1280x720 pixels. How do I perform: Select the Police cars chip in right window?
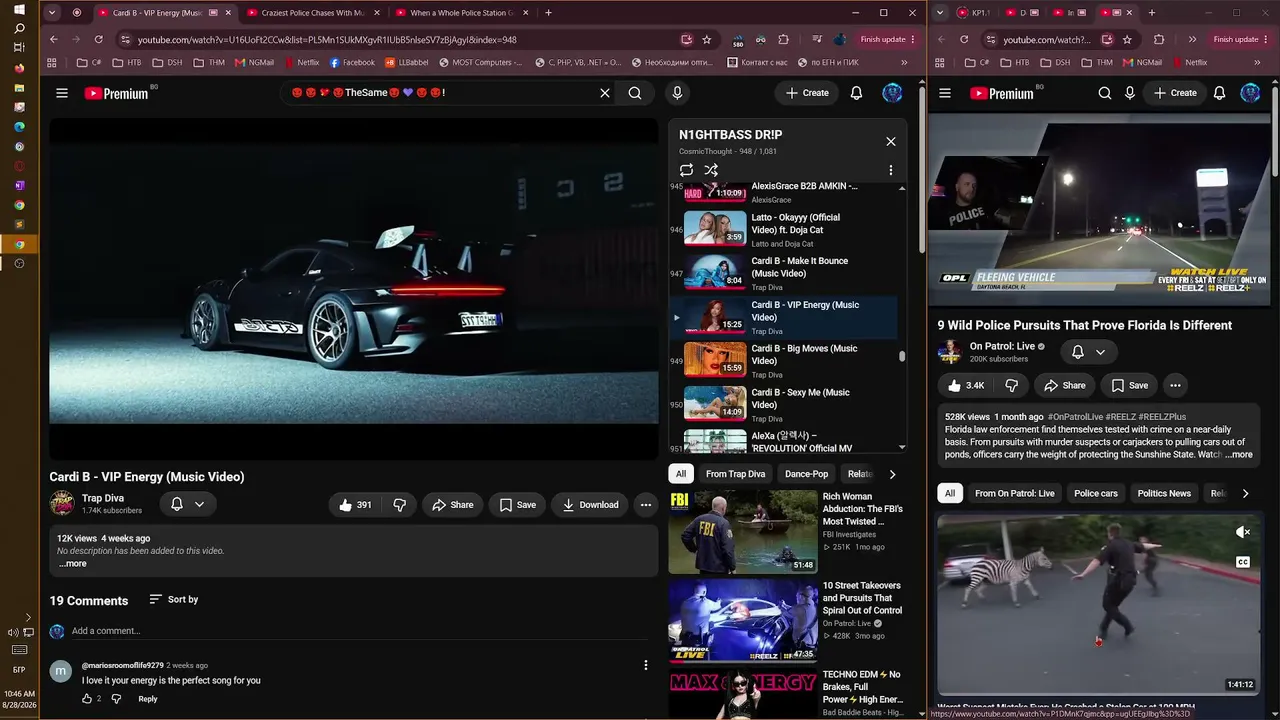click(x=1096, y=493)
